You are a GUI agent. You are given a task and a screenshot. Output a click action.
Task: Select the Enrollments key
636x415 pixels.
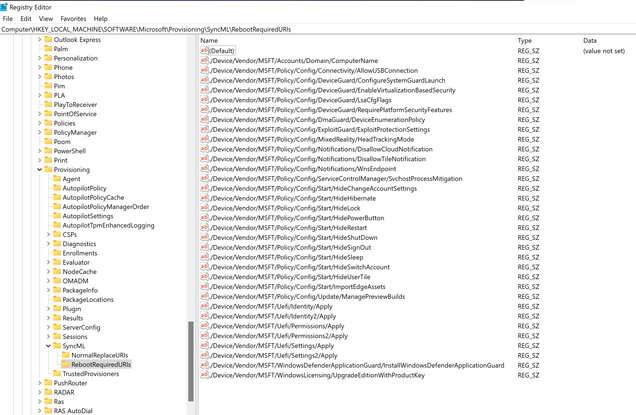(x=80, y=253)
